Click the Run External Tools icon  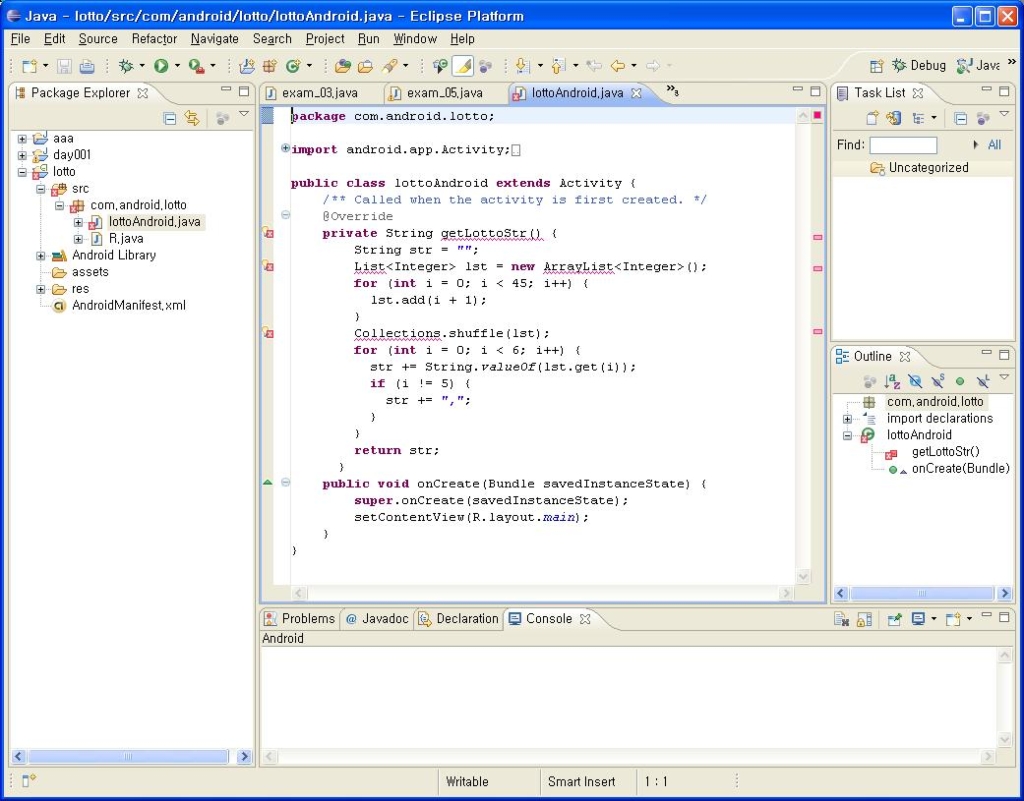point(196,65)
